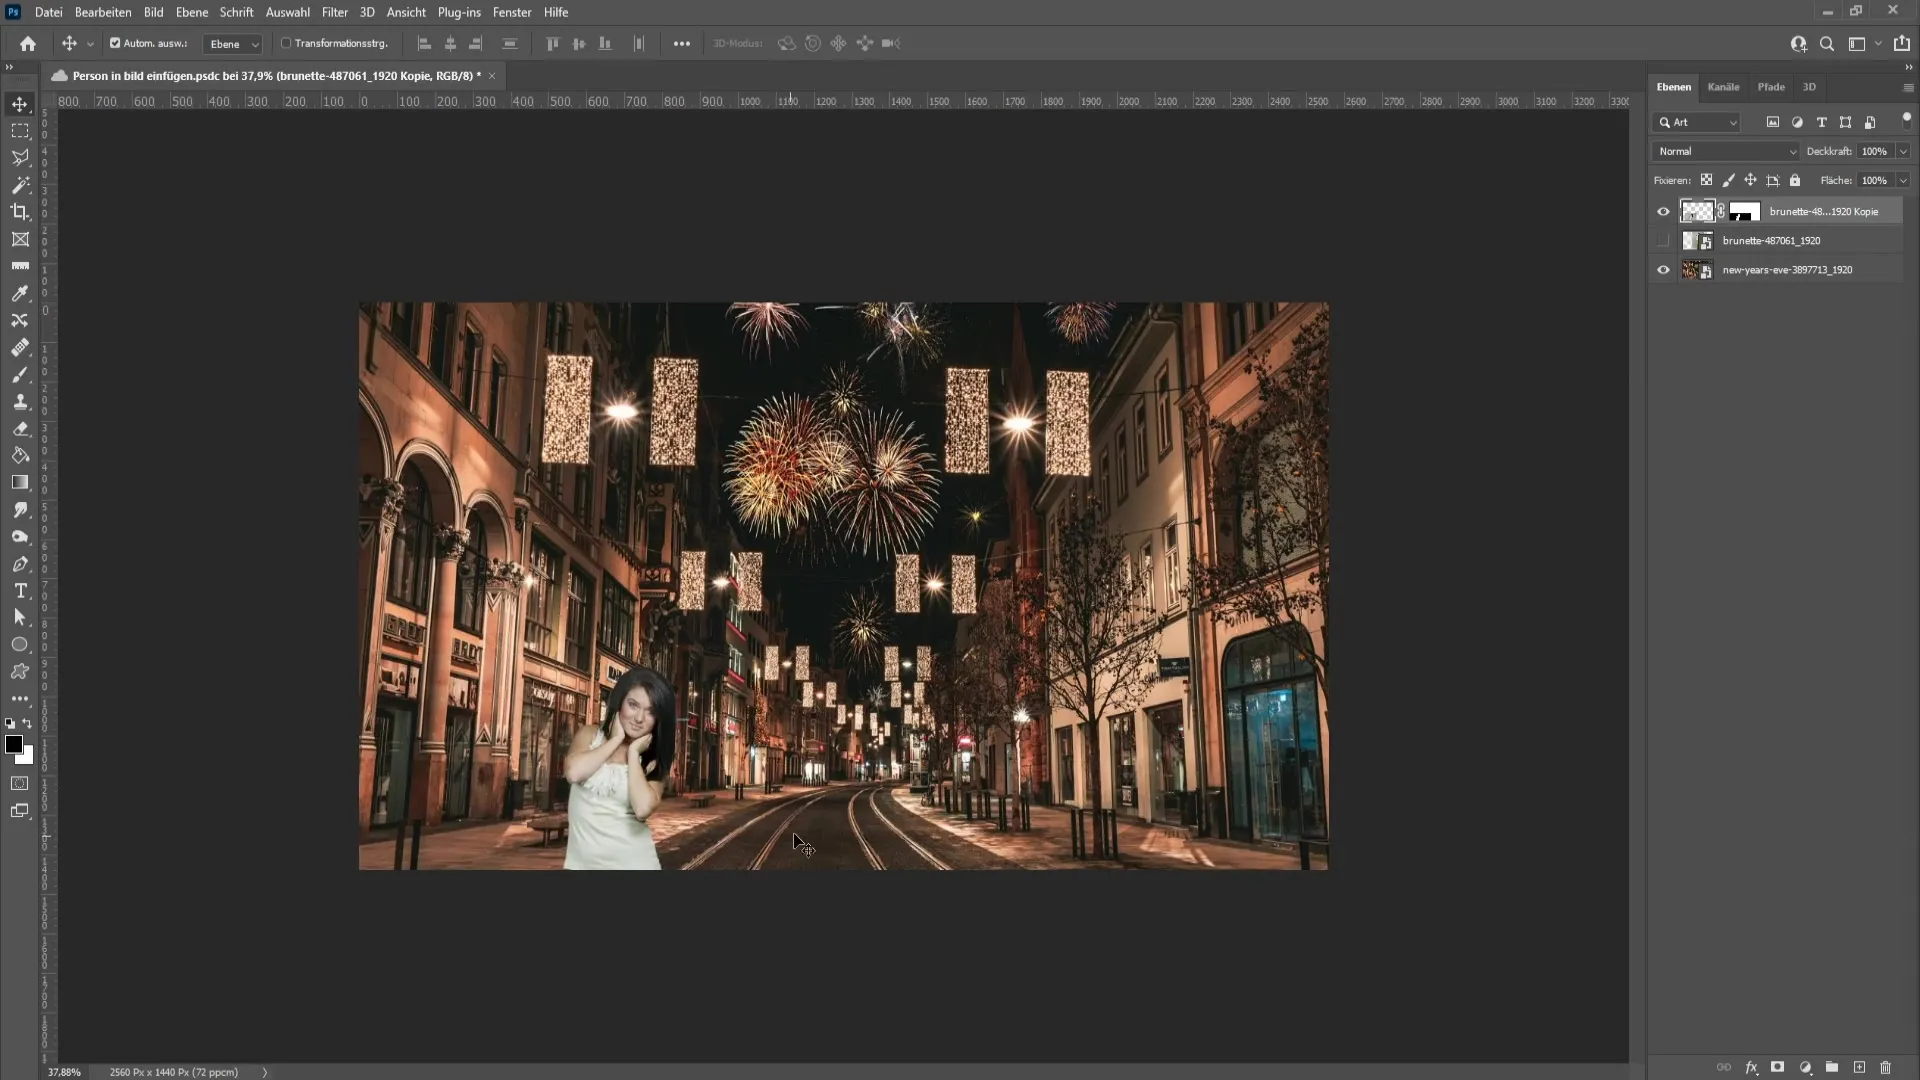
Task: Select the Crop tool
Action: [20, 212]
